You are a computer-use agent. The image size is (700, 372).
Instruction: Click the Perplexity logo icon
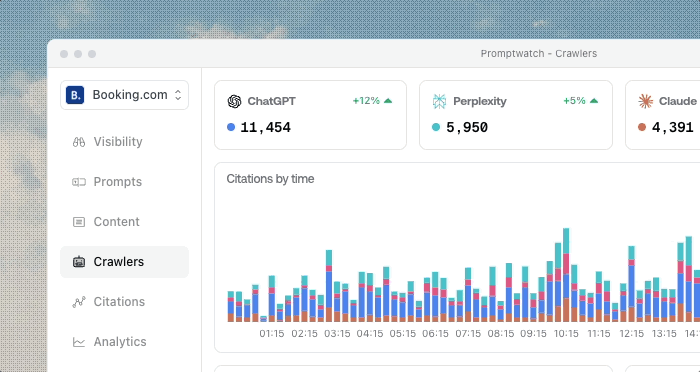click(x=439, y=101)
